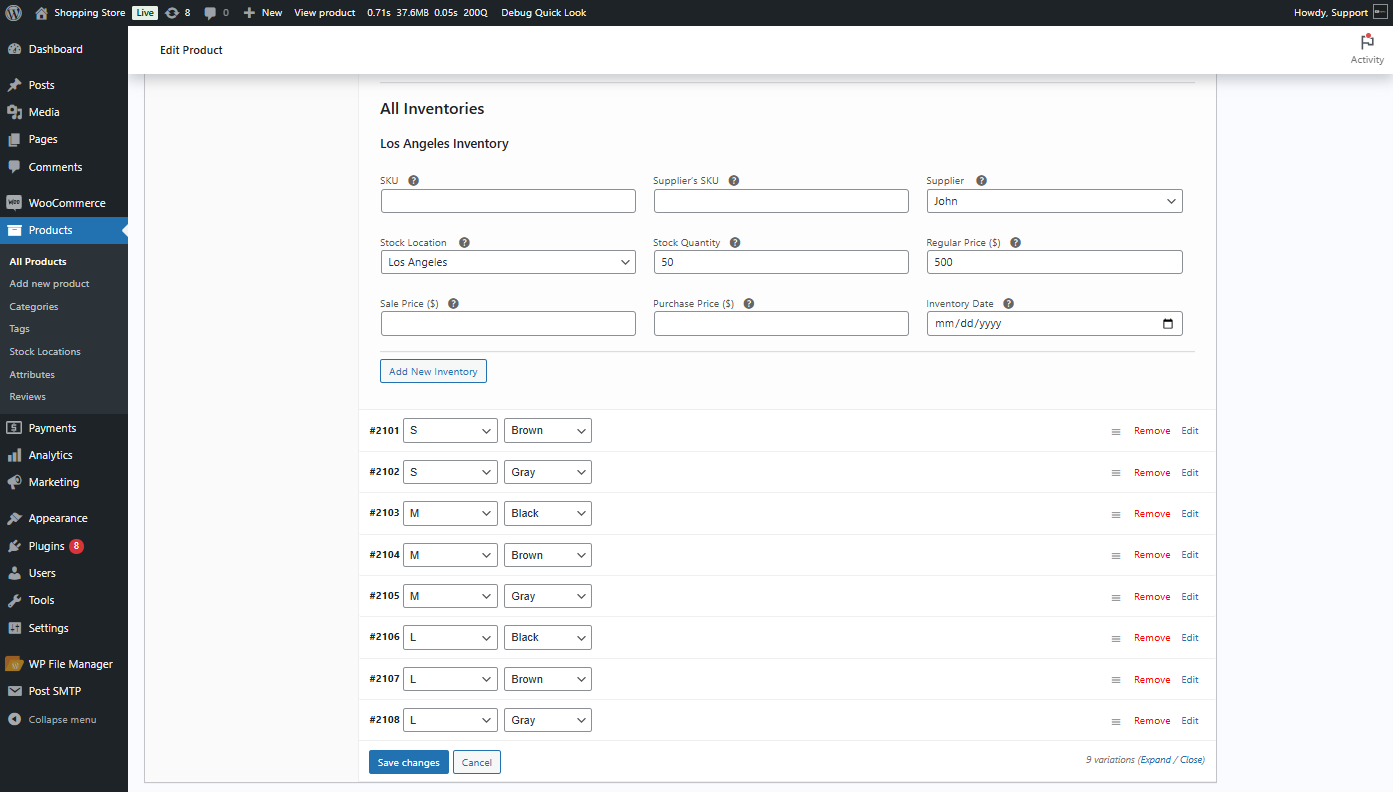Image resolution: width=1393 pixels, height=792 pixels.
Task: Open the comments bubble icon in admin bar
Action: pos(216,13)
